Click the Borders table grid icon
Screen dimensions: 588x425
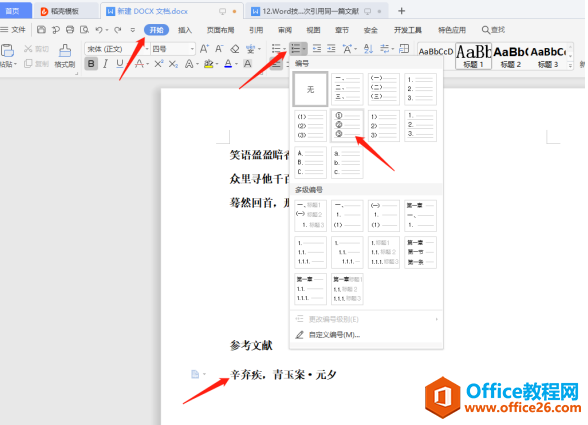404,48
